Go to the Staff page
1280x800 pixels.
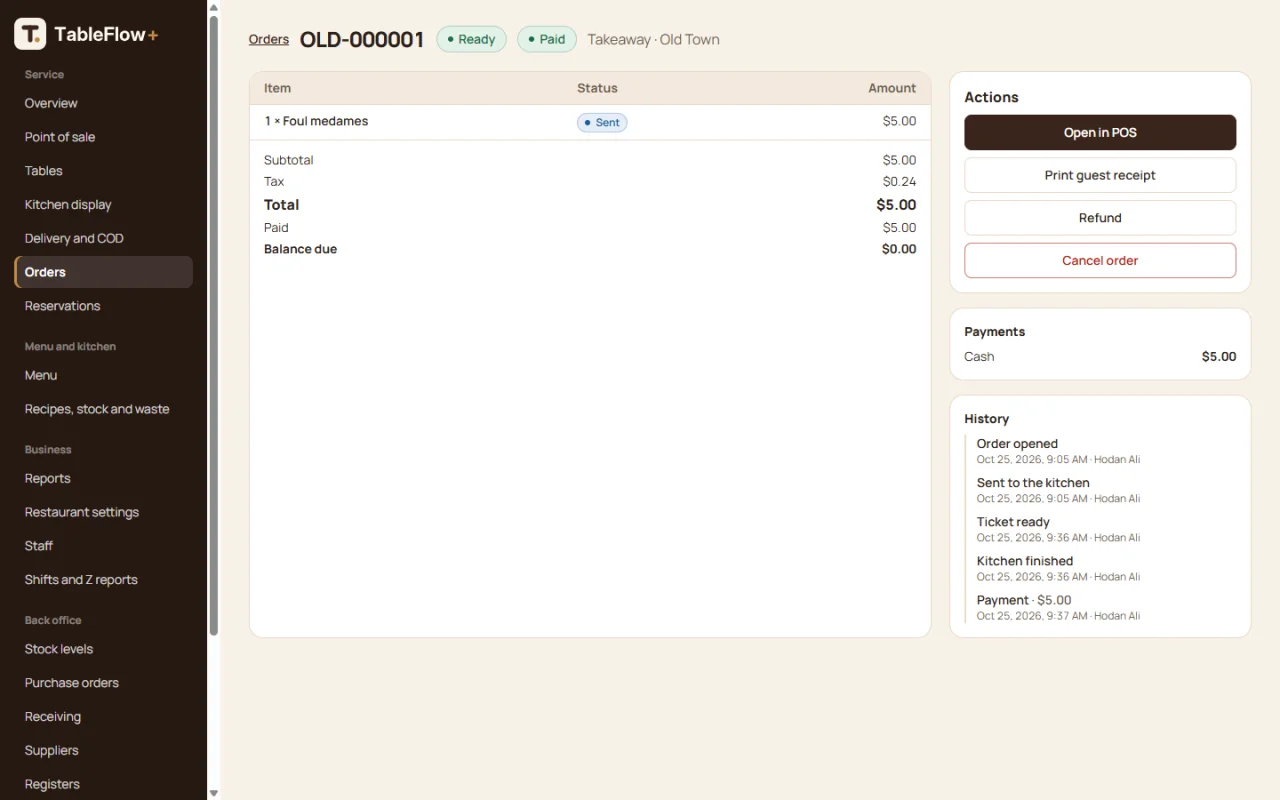[103, 546]
